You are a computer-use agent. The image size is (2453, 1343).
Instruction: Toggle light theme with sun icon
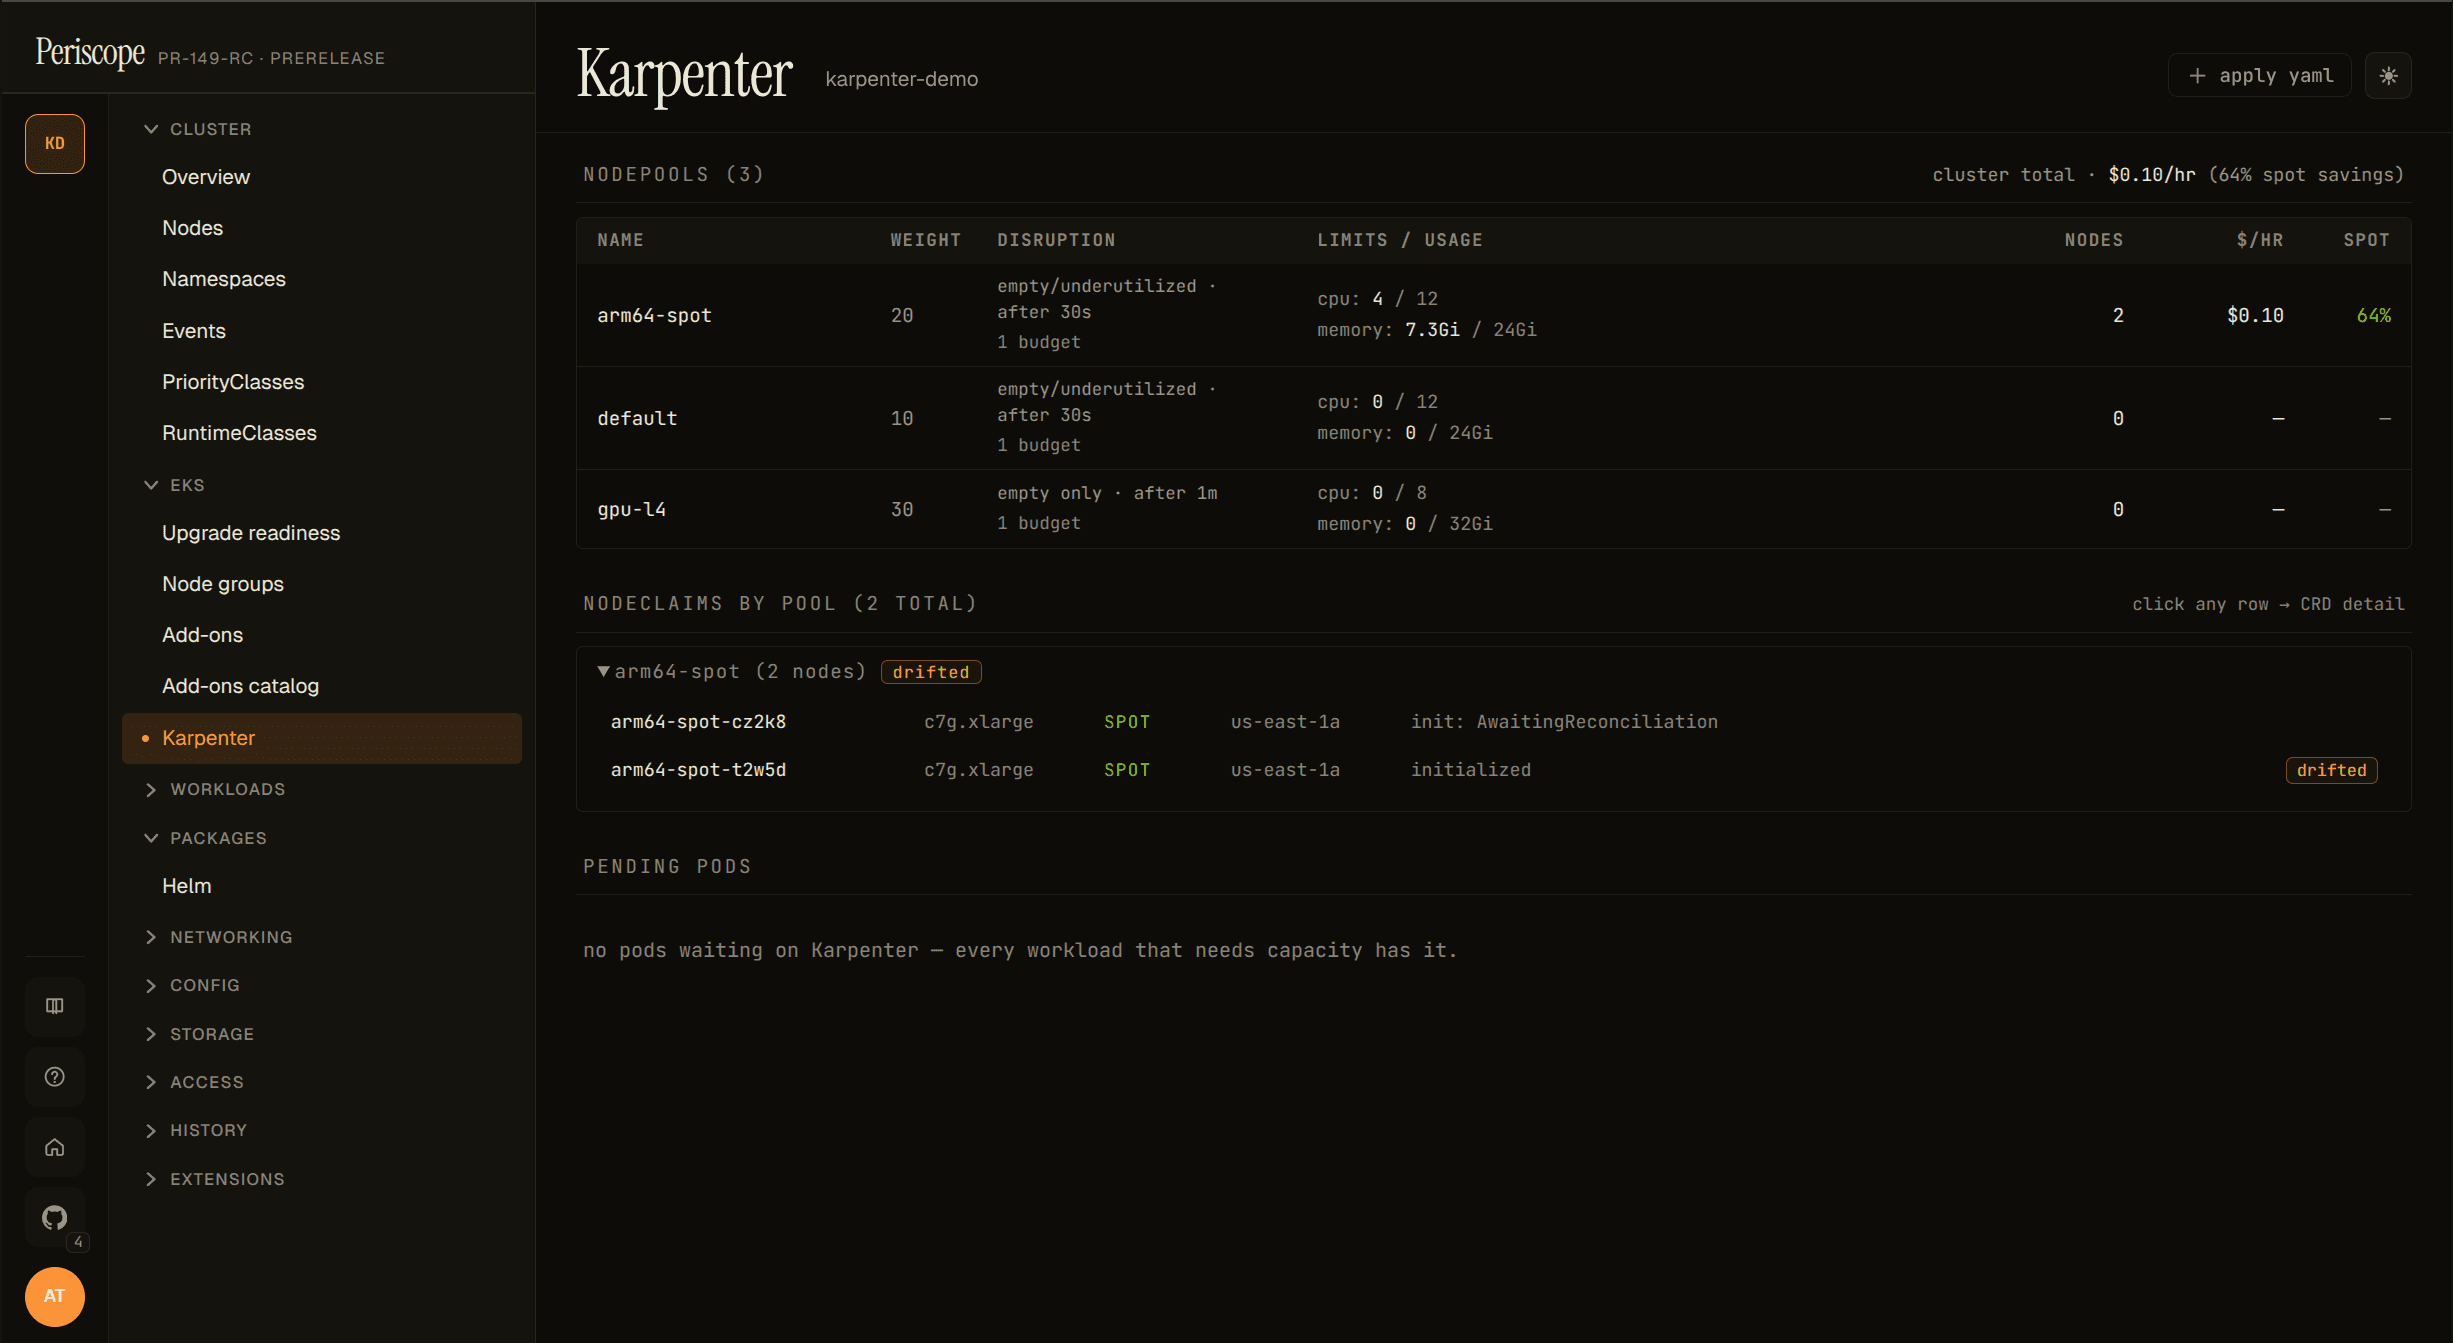pyautogui.click(x=2388, y=76)
